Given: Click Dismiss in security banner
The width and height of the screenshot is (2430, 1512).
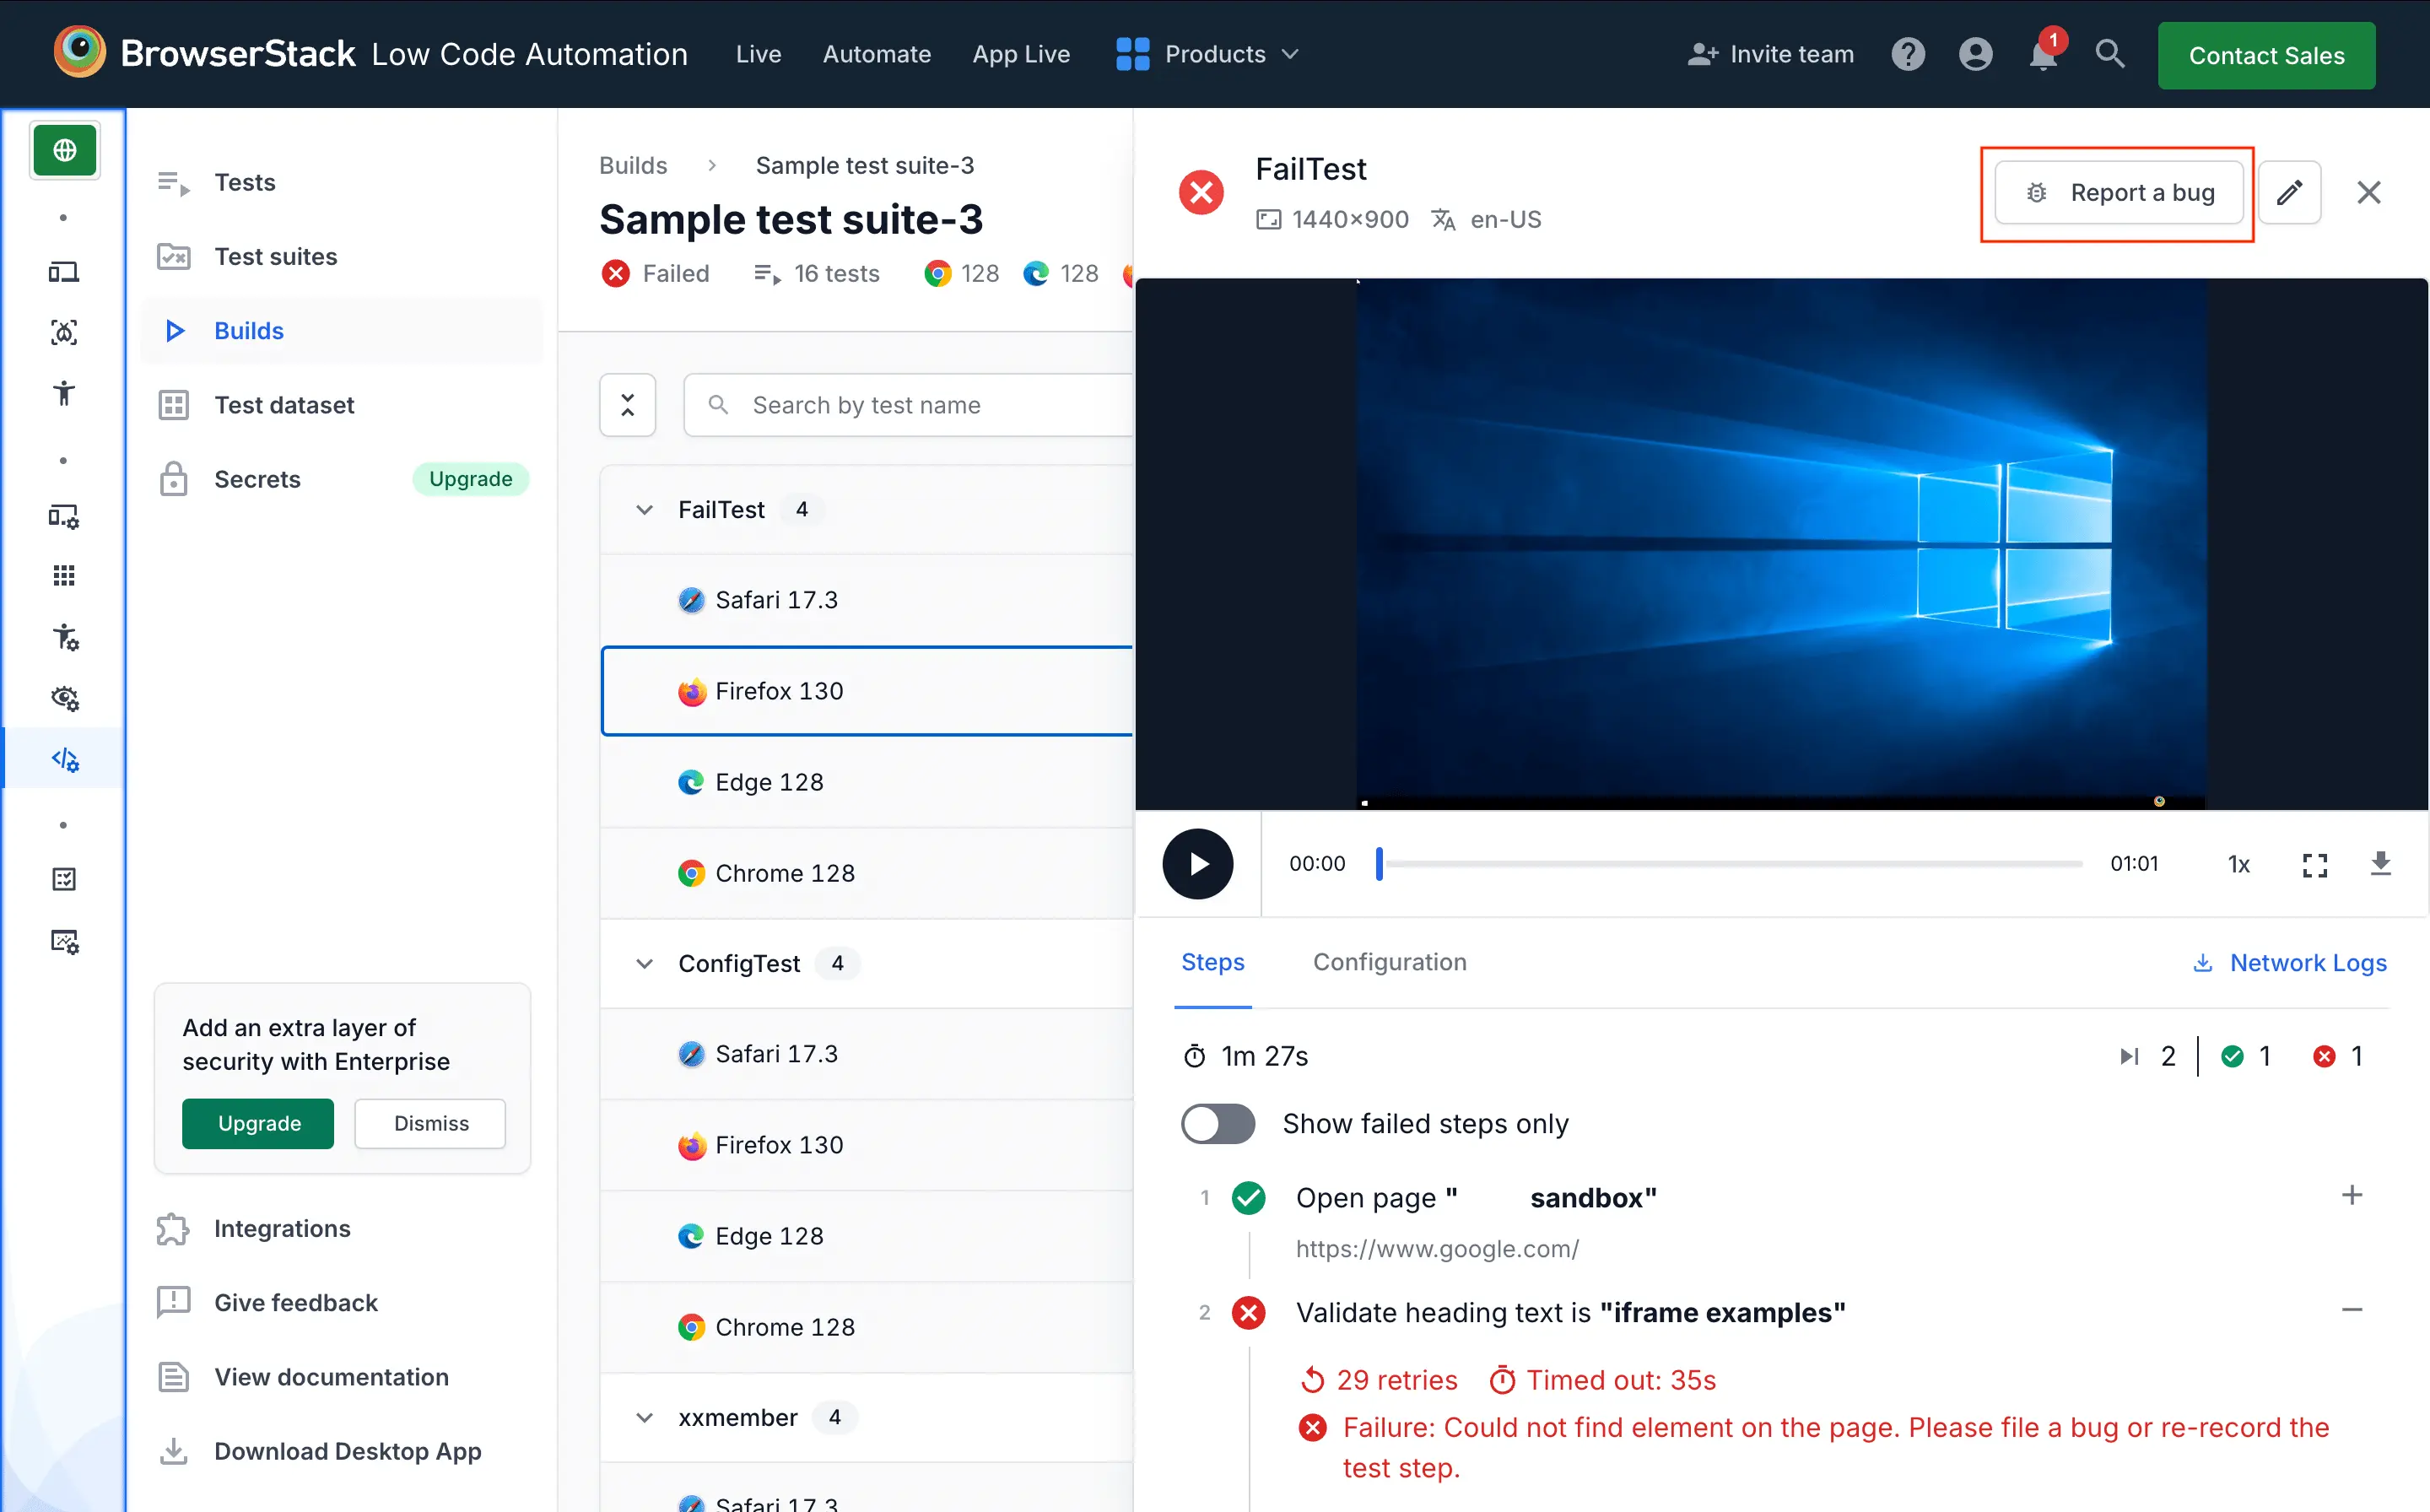Looking at the screenshot, I should [x=429, y=1122].
